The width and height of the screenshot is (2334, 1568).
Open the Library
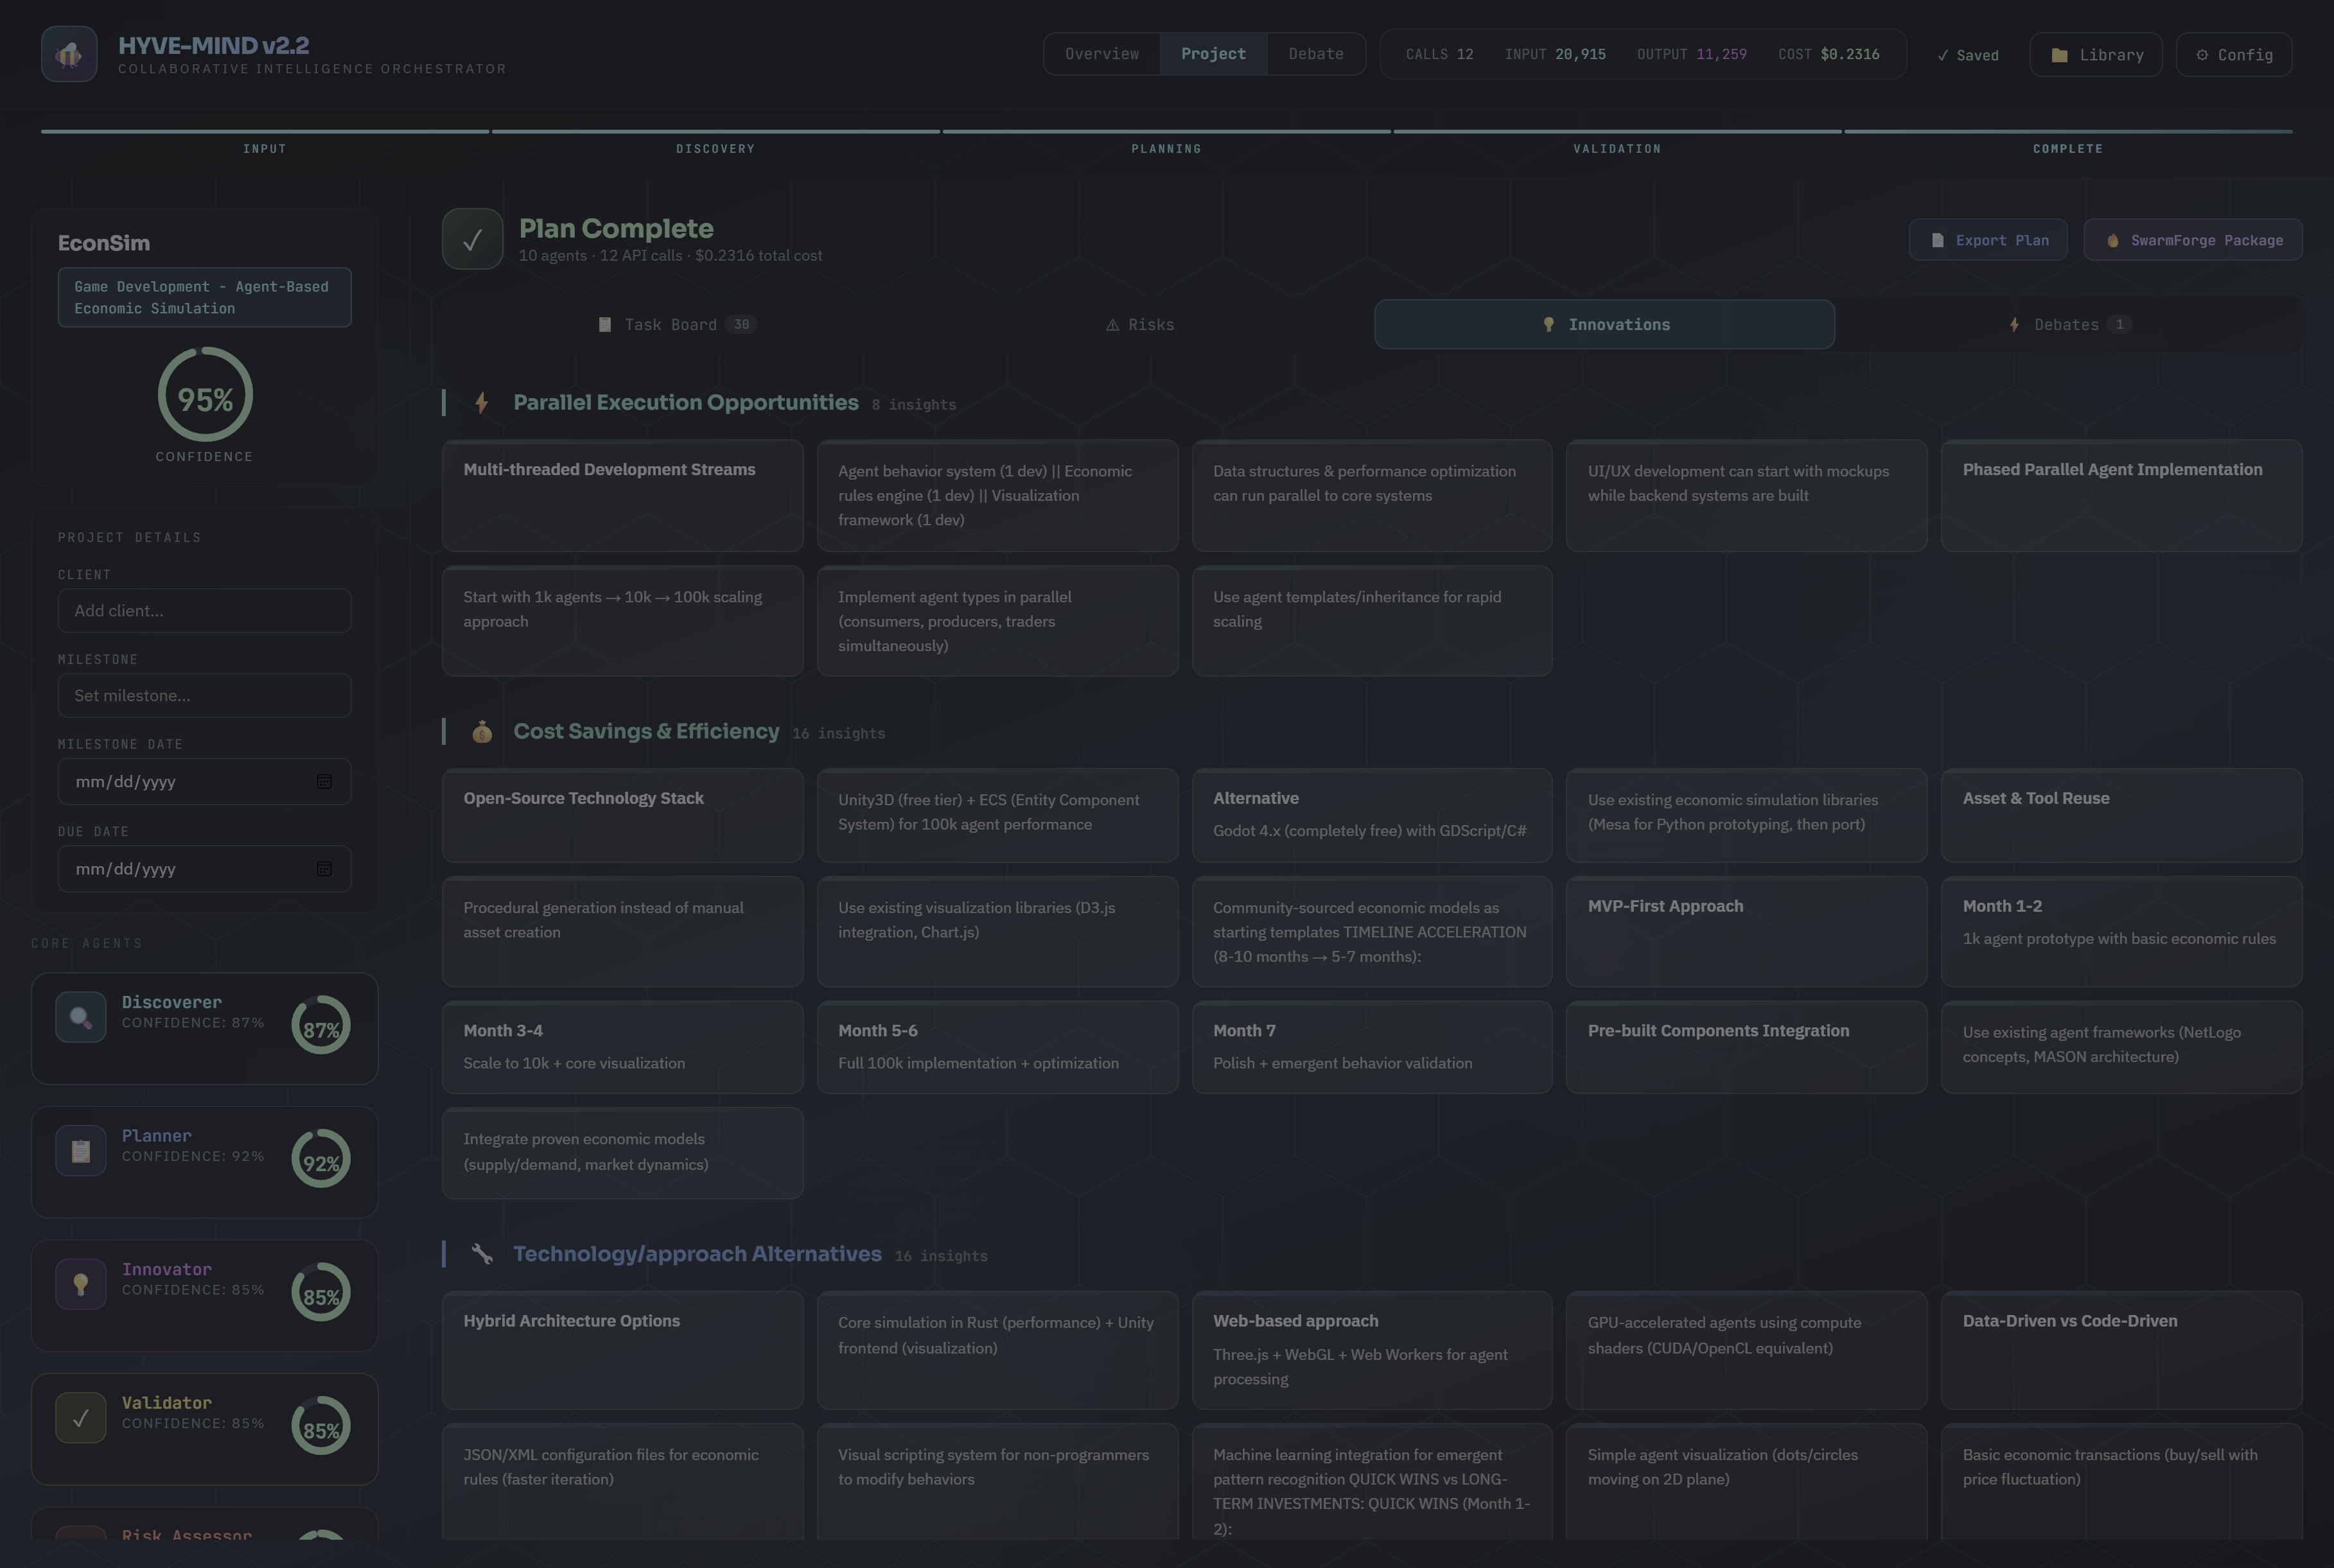pyautogui.click(x=2095, y=55)
